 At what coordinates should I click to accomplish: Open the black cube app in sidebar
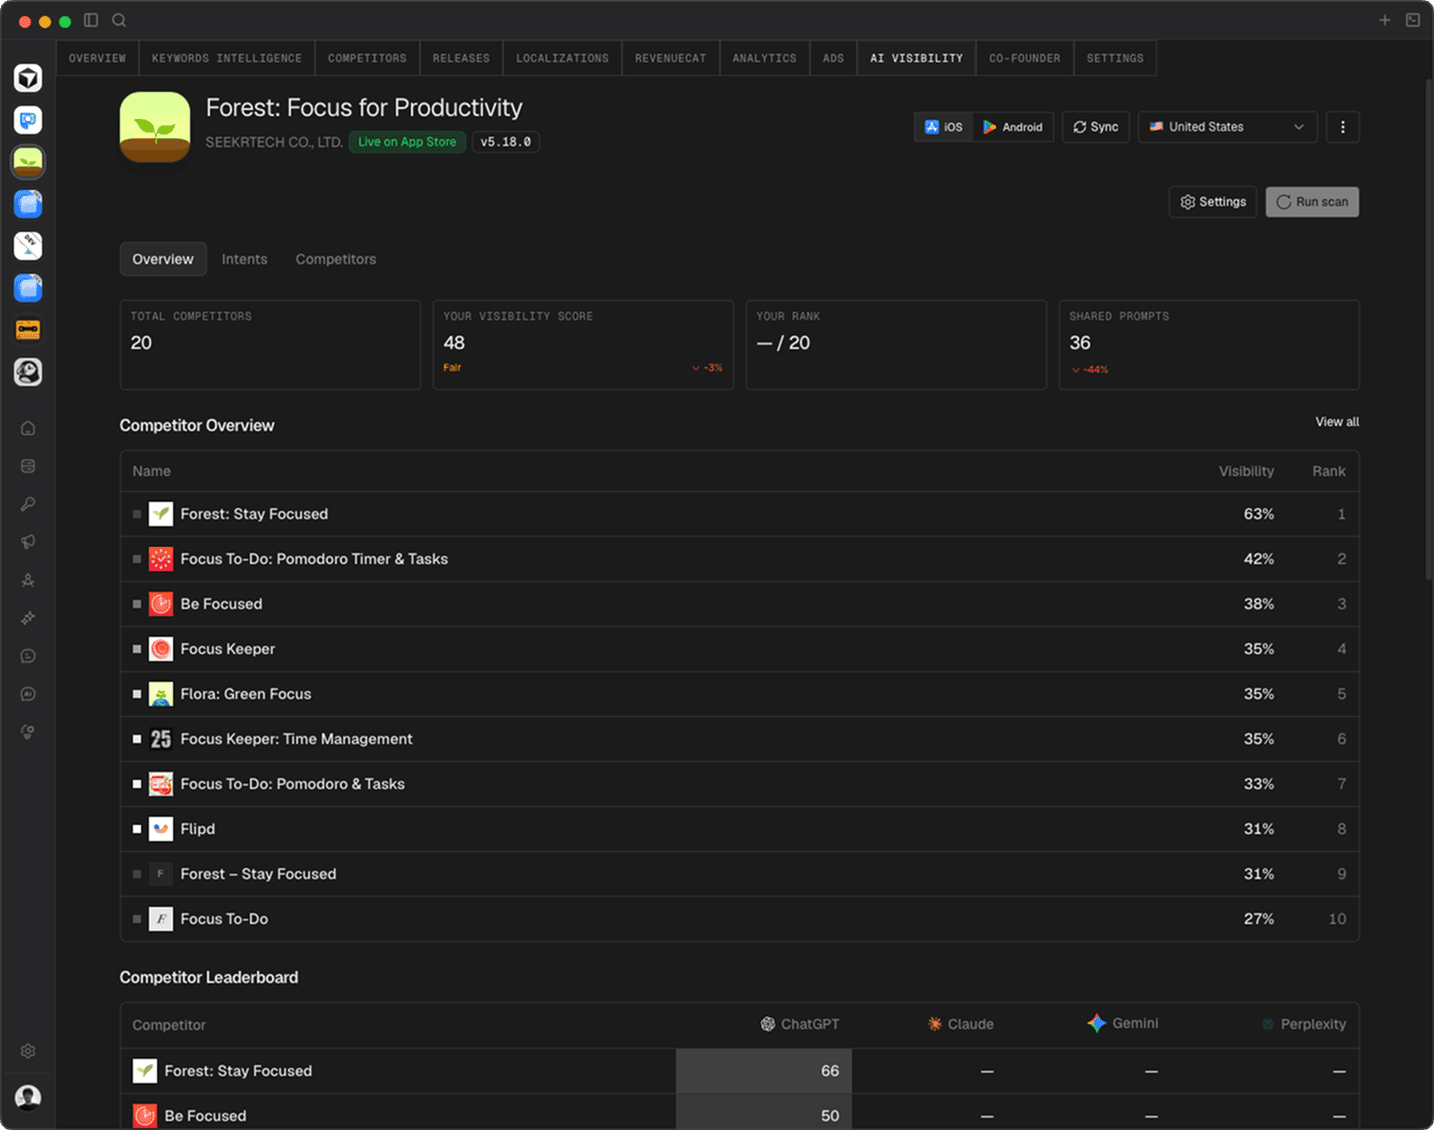28,78
